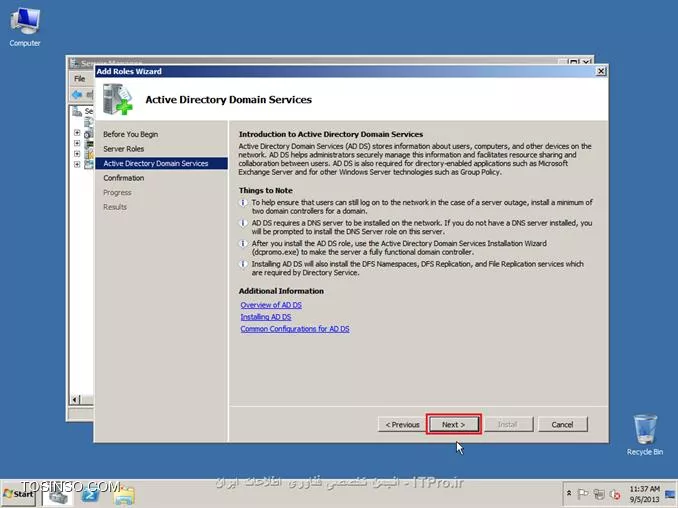Viewport: 678px width, 508px height.
Task: Go to the Server Roles step
Action: tap(124, 149)
